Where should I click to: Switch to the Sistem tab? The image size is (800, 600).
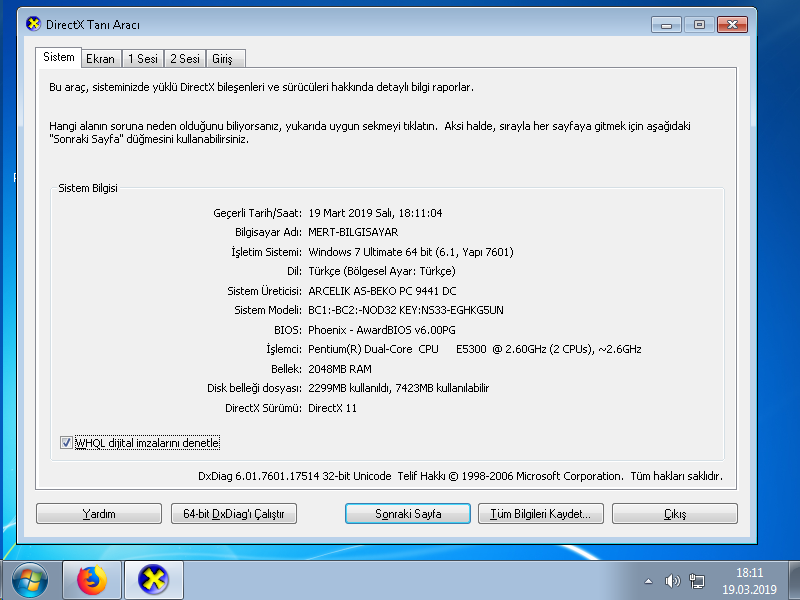coord(59,57)
